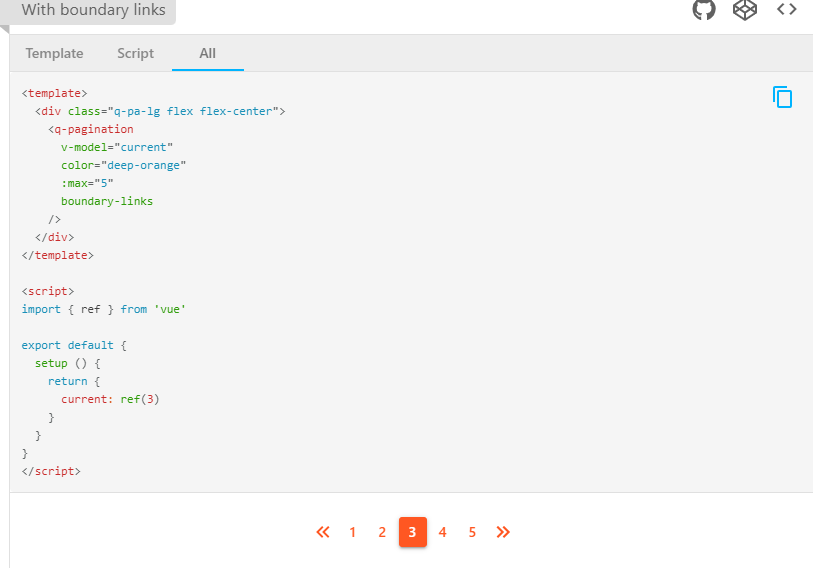Select the active page 3 button
Screen dimensions: 813x568
[413, 532]
